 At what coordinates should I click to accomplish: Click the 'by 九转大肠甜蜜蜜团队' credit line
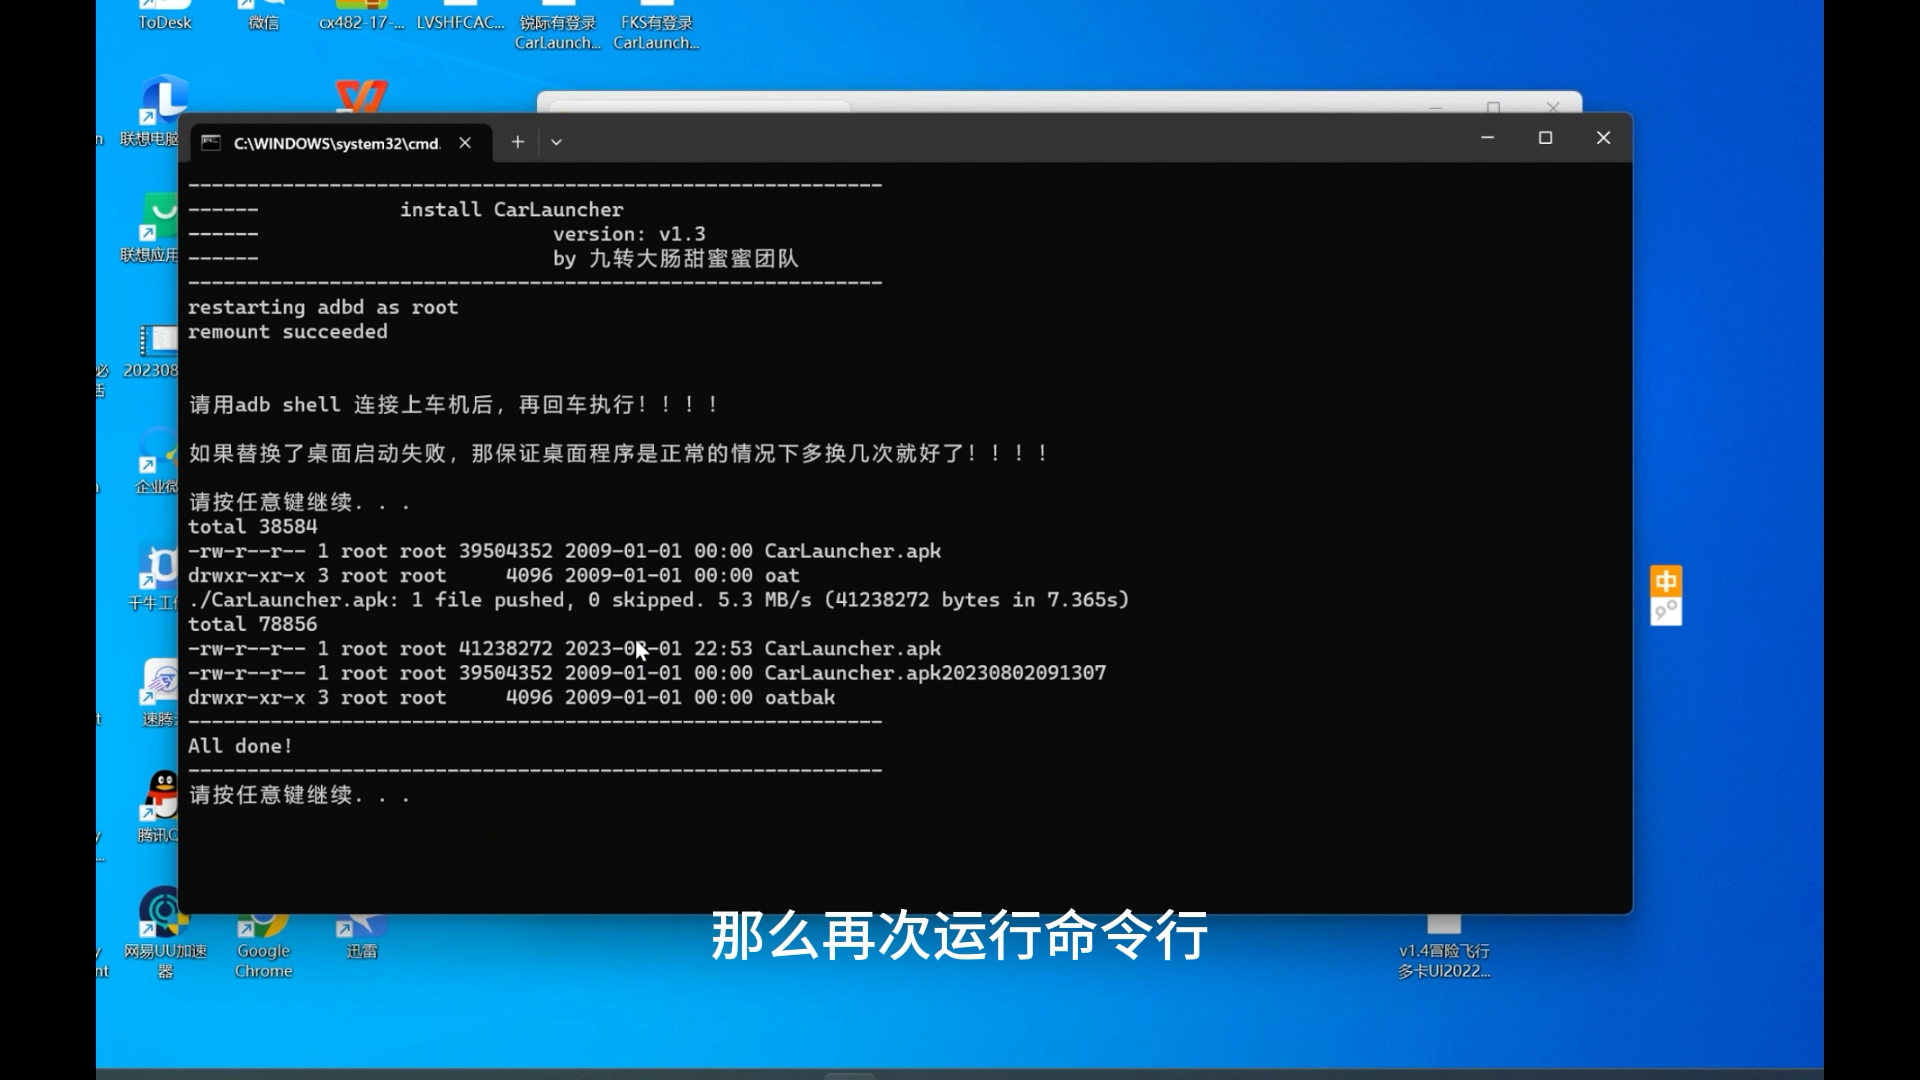click(x=675, y=259)
